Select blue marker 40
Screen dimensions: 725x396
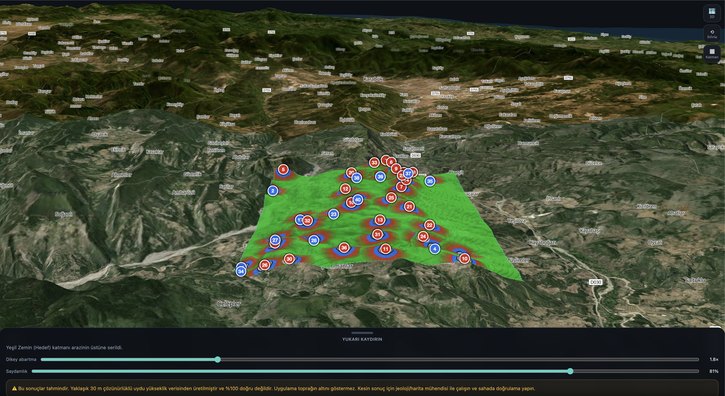357,200
